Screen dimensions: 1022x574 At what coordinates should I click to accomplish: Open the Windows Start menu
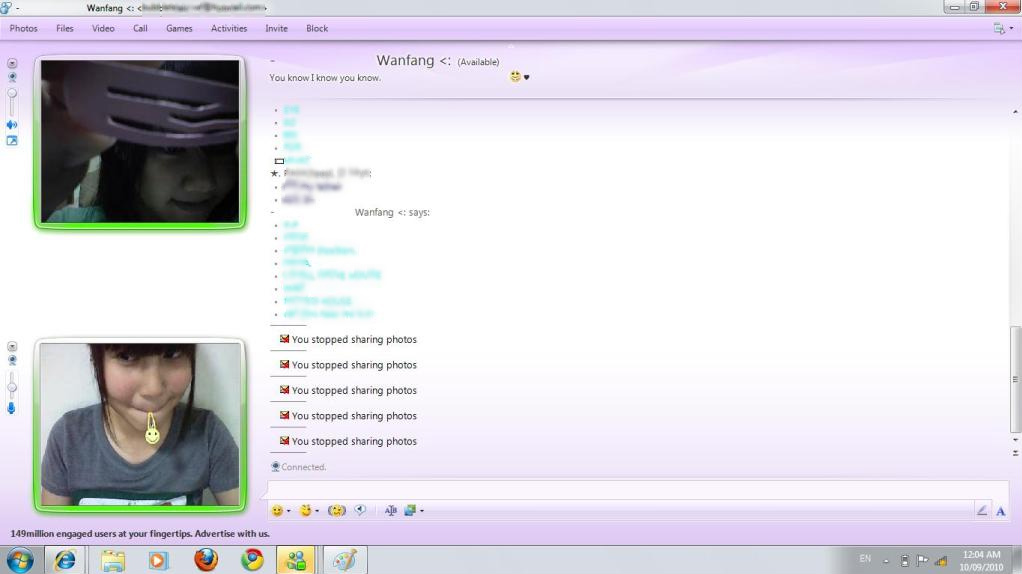20,560
